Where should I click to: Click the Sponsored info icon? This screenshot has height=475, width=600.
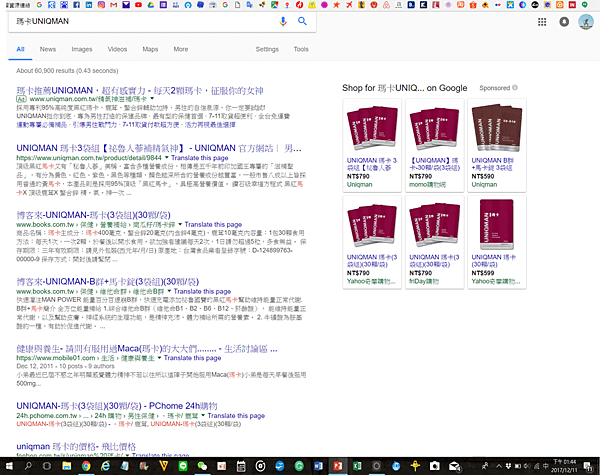[515, 88]
